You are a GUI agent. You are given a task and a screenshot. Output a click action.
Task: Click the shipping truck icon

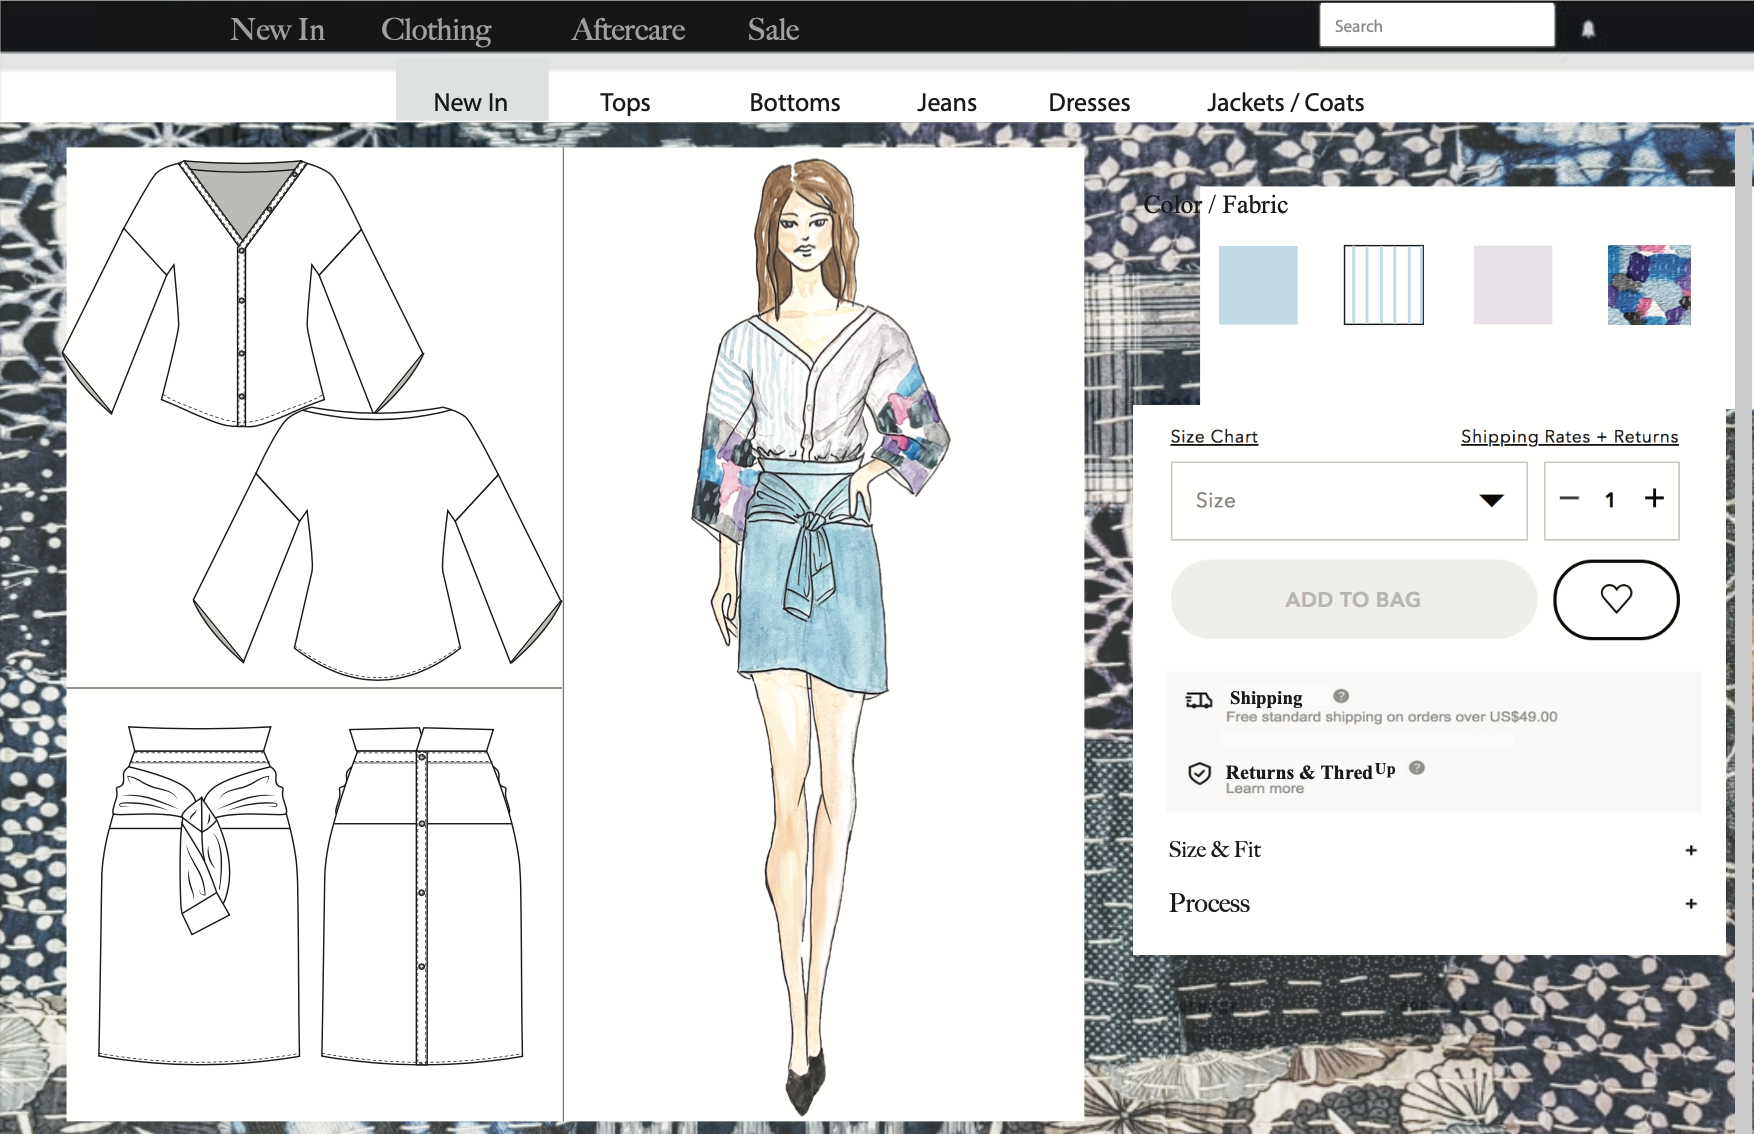point(1199,700)
